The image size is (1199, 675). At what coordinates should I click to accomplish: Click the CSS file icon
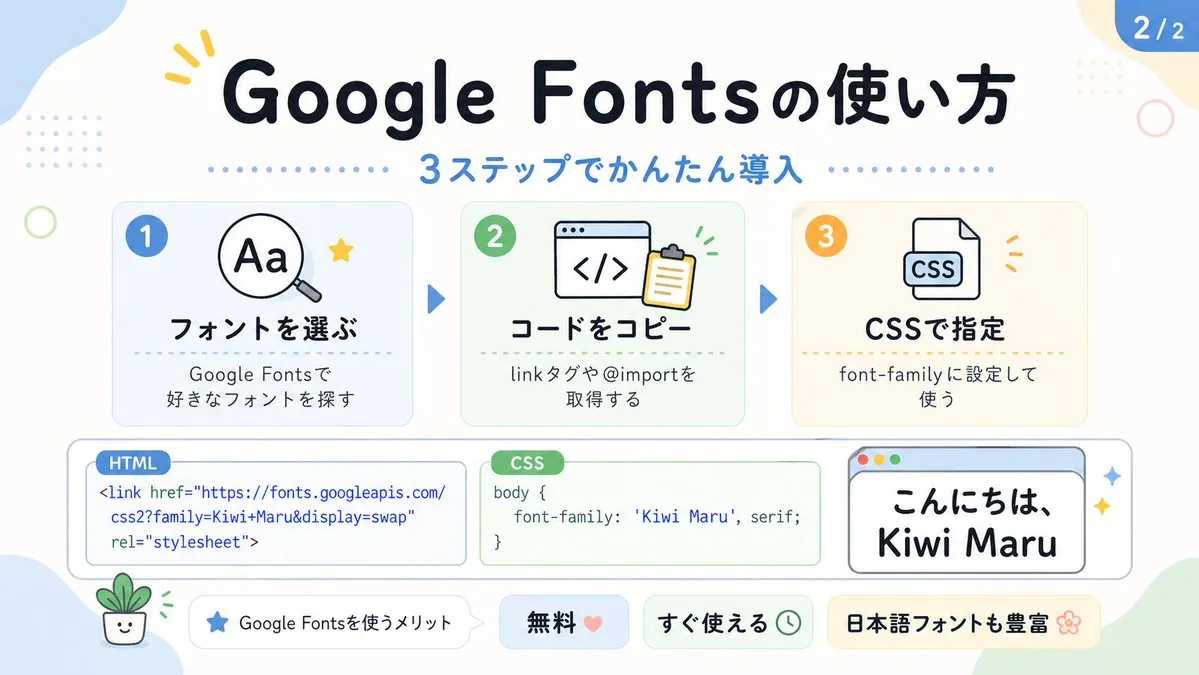pyautogui.click(x=941, y=258)
